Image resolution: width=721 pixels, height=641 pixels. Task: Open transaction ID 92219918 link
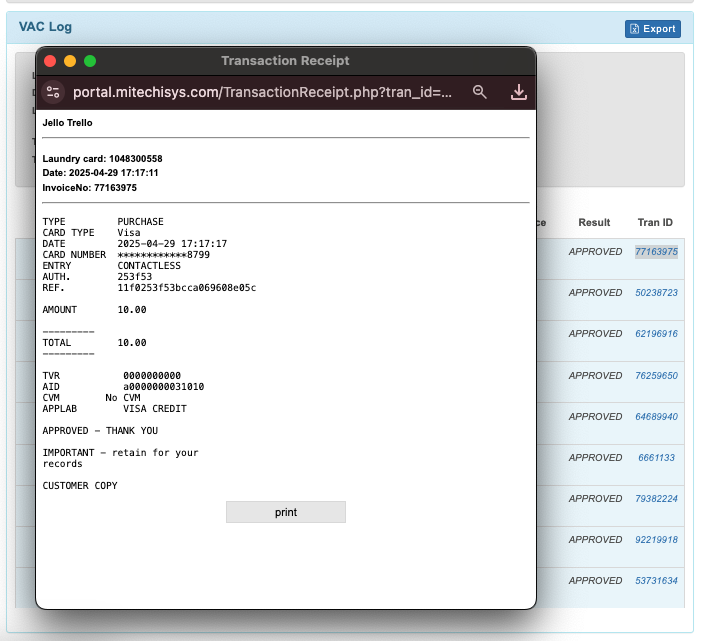click(x=656, y=540)
